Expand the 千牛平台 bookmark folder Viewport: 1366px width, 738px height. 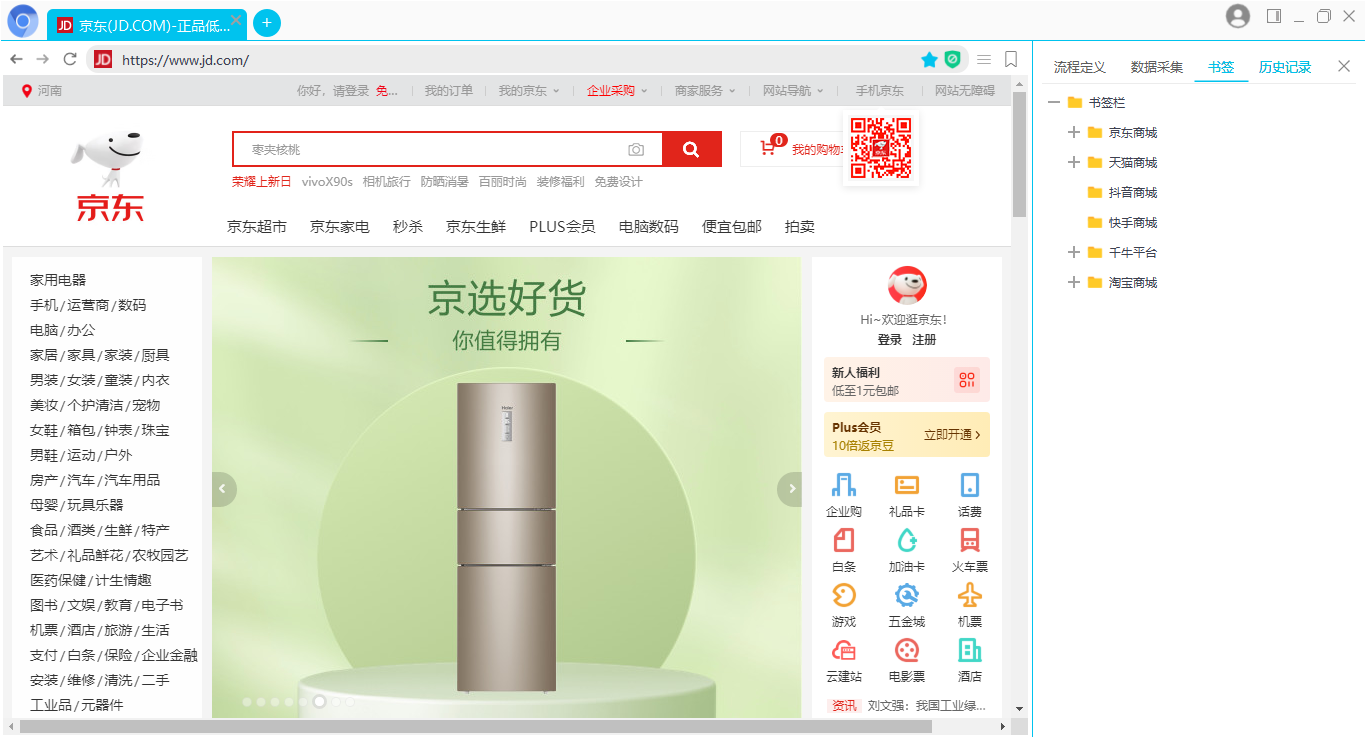(x=1074, y=252)
